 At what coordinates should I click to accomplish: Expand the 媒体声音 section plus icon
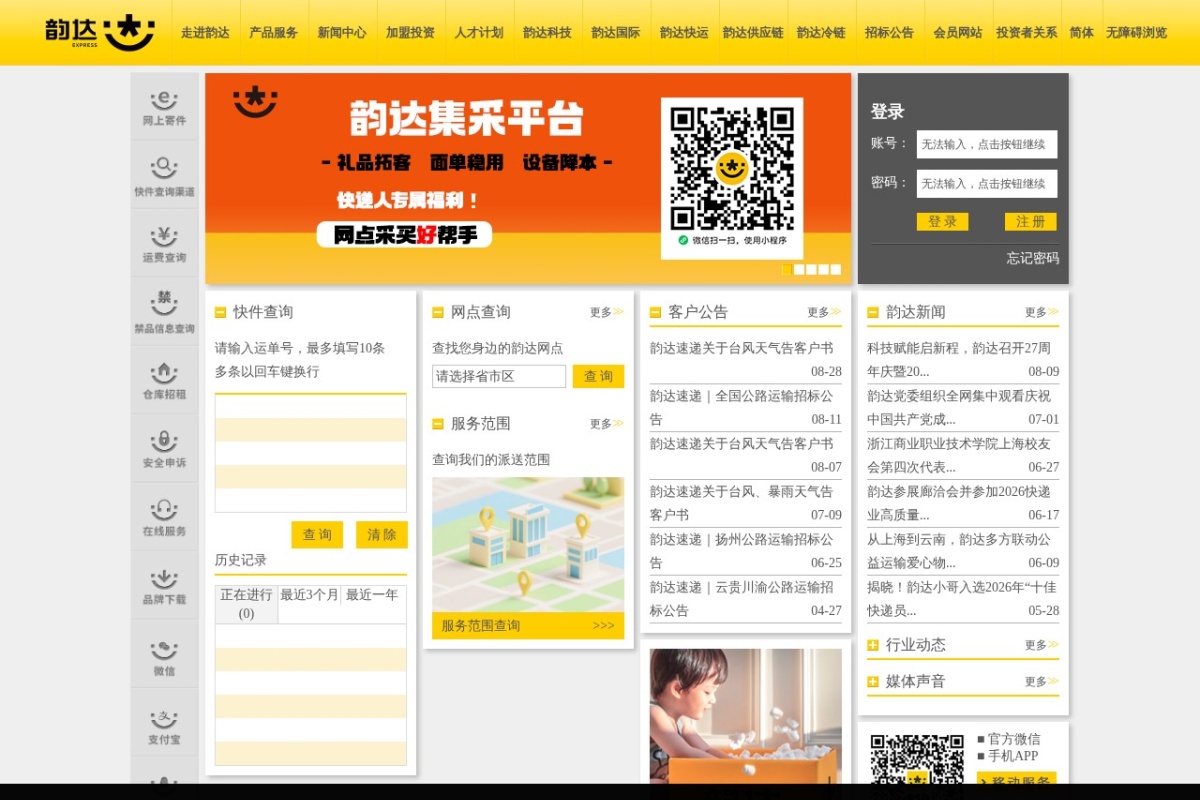tap(872, 682)
